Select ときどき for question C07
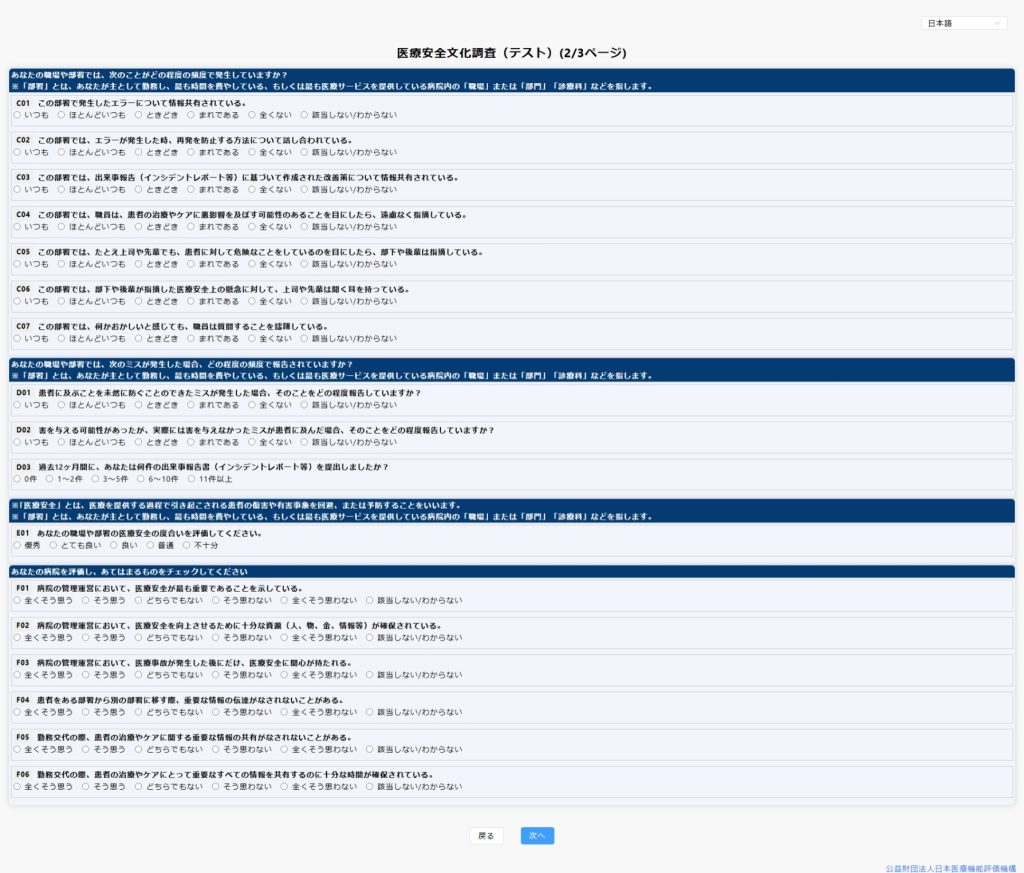The width and height of the screenshot is (1024, 873). coord(139,338)
